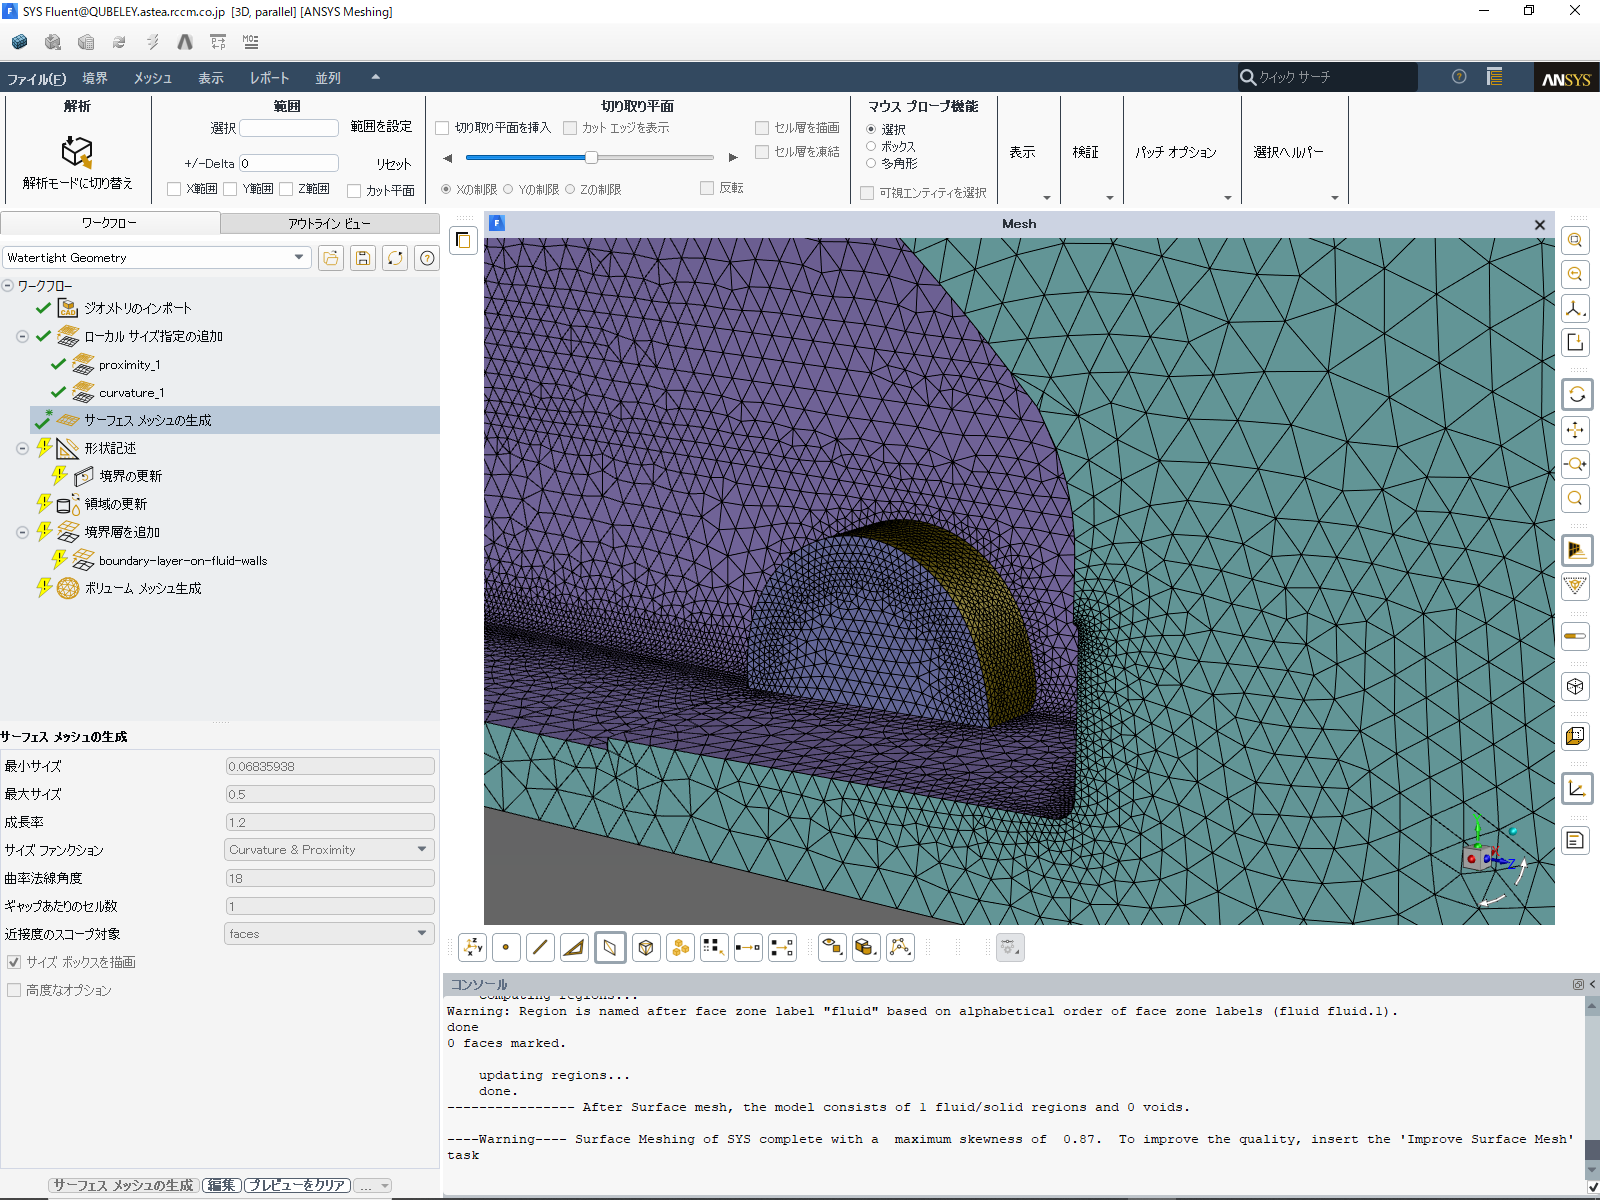Click the clipping plane position slider
The height and width of the screenshot is (1200, 1600).
pyautogui.click(x=591, y=157)
